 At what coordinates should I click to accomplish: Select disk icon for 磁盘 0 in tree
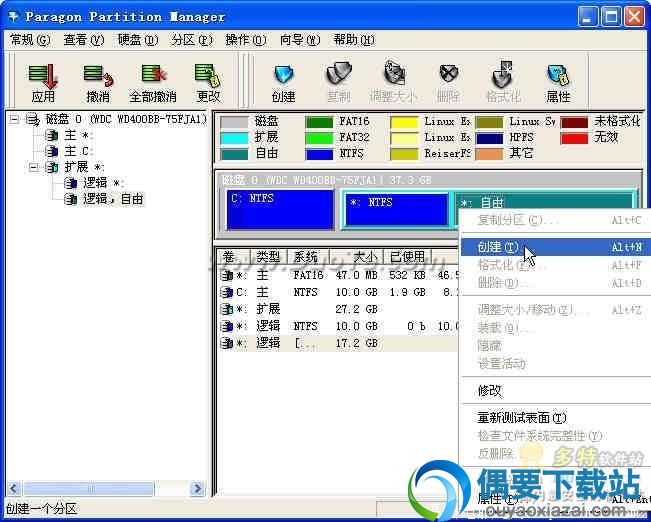pos(33,120)
